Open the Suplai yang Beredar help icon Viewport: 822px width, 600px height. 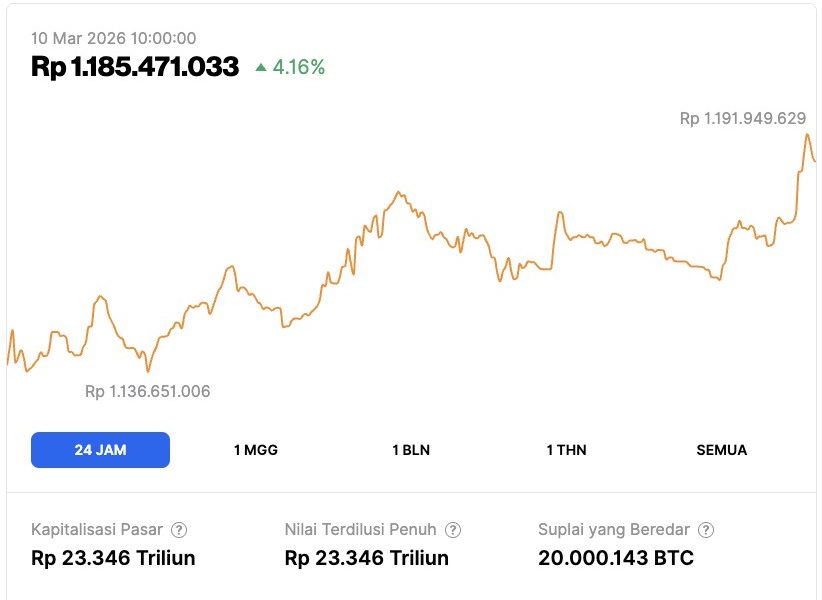pos(708,529)
